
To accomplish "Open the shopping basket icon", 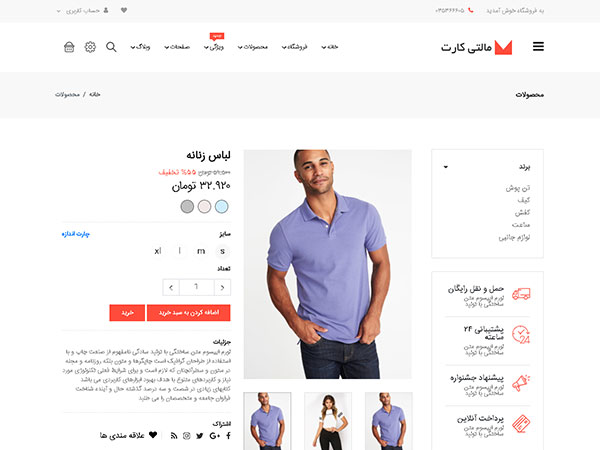I will click(x=69, y=47).
